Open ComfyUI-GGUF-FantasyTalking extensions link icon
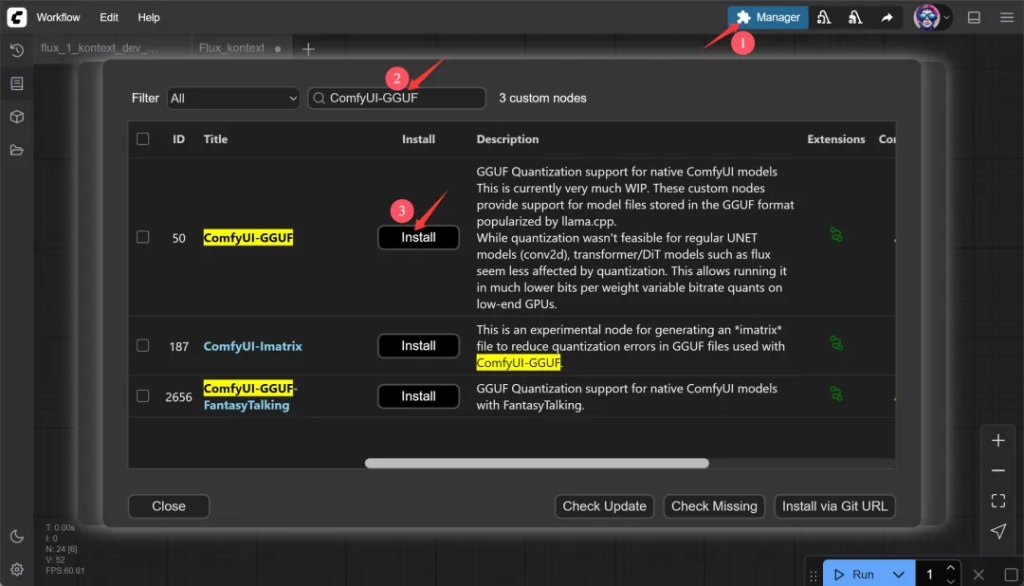1024x586 pixels. 836,393
